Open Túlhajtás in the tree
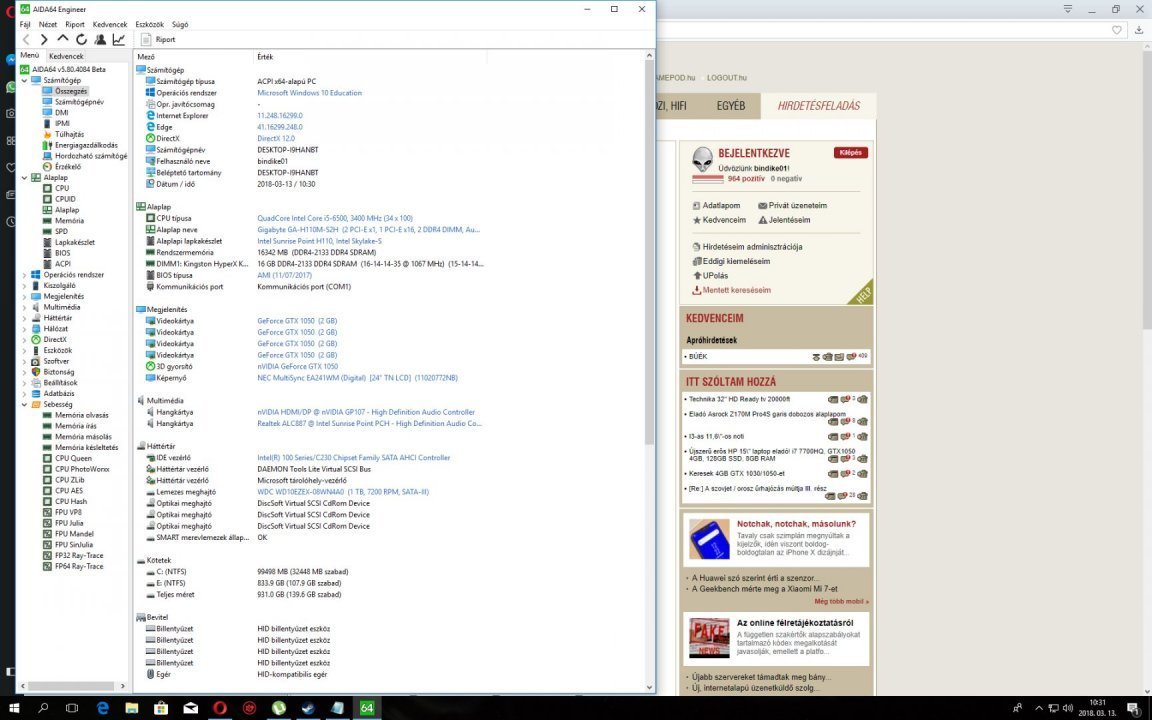 click(x=70, y=134)
